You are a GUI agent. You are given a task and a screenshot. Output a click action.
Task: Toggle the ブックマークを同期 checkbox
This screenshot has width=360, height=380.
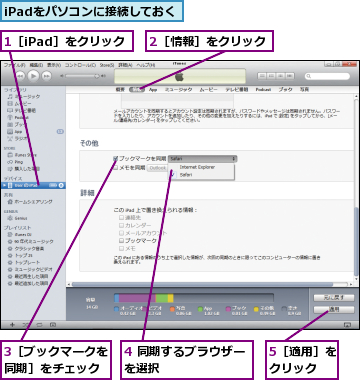click(115, 159)
